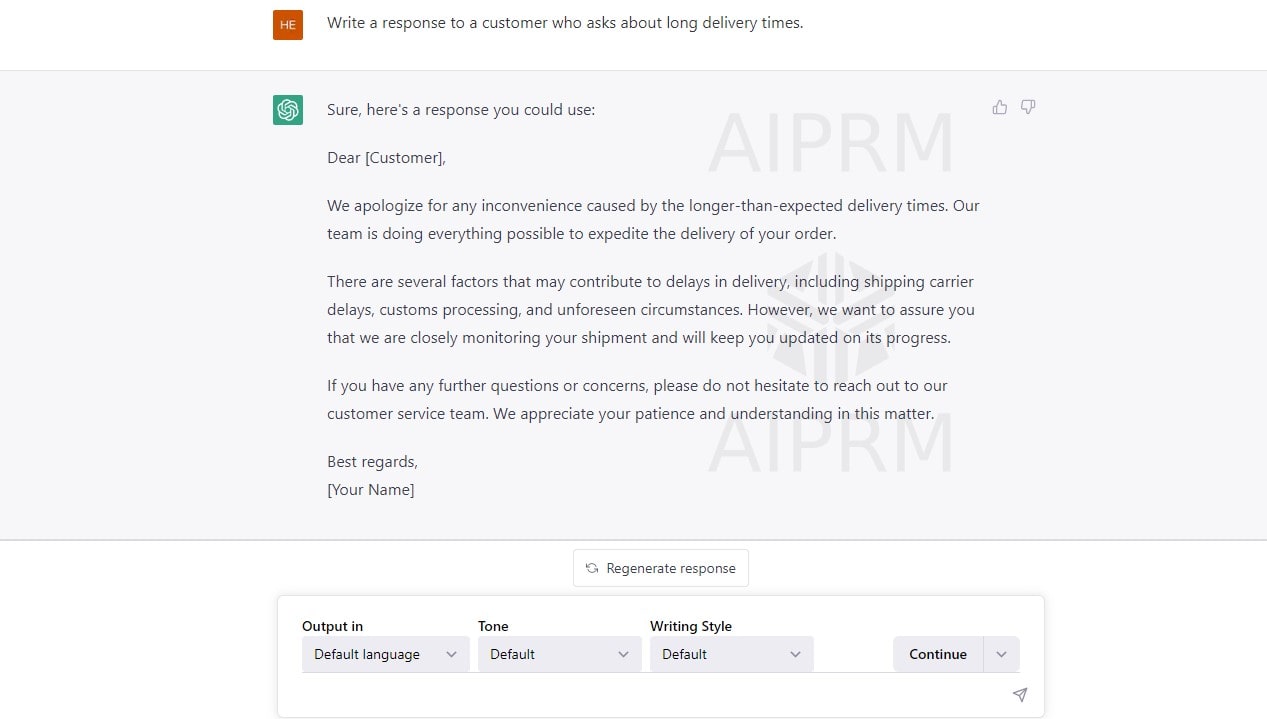Click the orange HE user avatar
1267x719 pixels.
click(287, 24)
